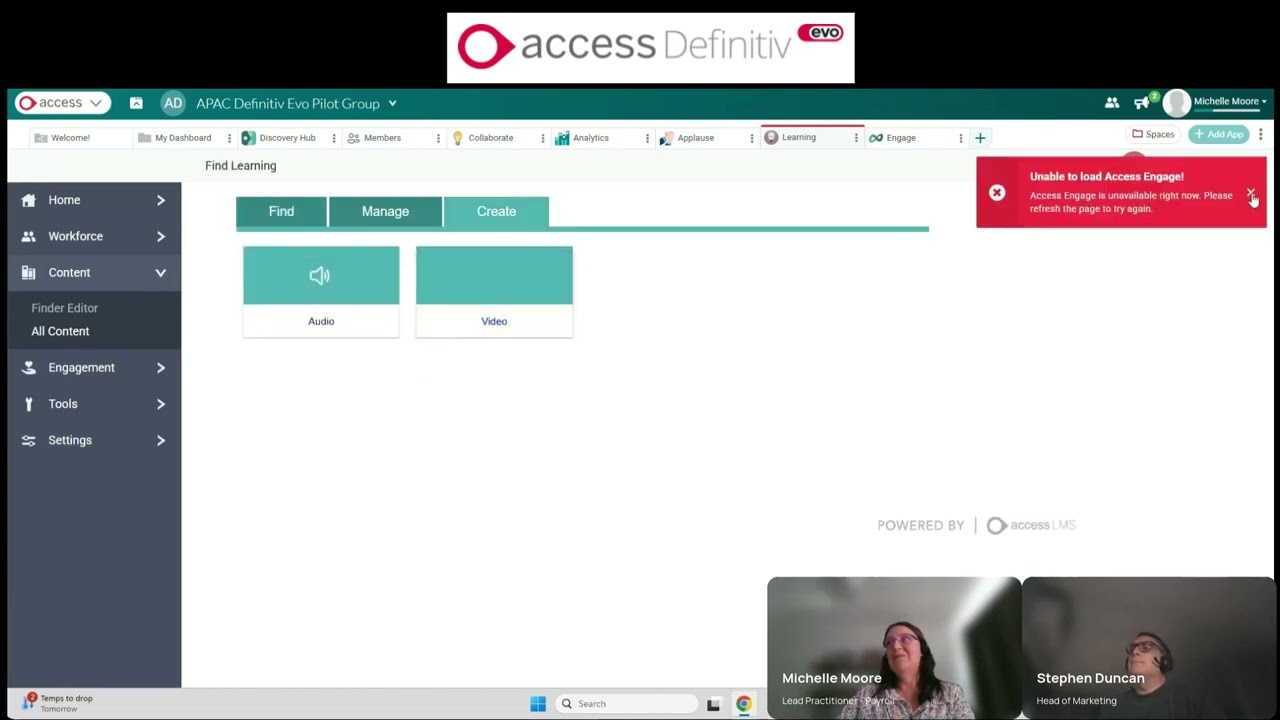
Task: Open Finder Editor under Content
Action: pyautogui.click(x=64, y=308)
